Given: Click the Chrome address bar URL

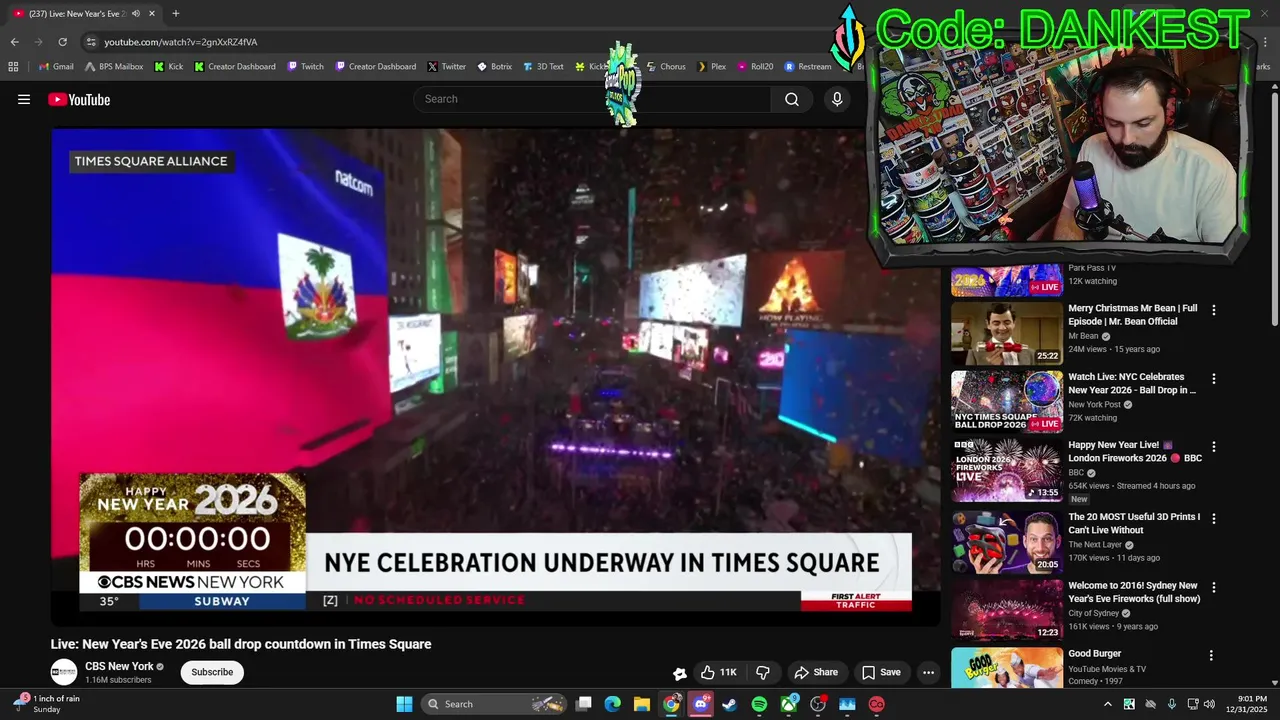Looking at the screenshot, I should 181,42.
